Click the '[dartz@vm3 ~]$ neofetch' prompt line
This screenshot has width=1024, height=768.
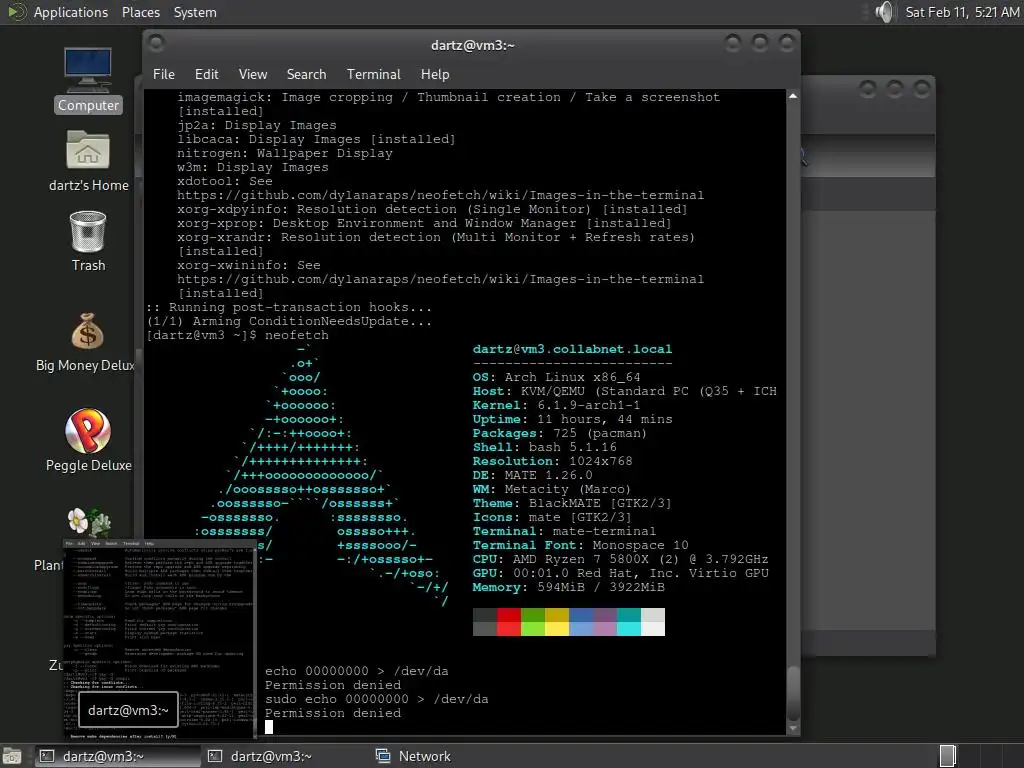[x=238, y=336]
